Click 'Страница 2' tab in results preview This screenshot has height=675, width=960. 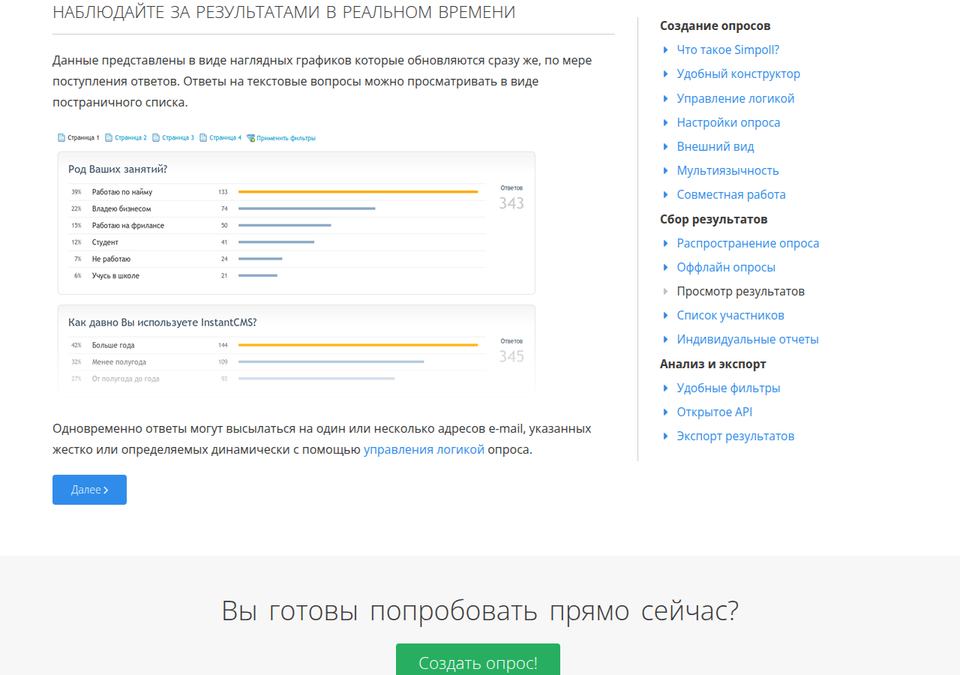pyautogui.click(x=130, y=138)
